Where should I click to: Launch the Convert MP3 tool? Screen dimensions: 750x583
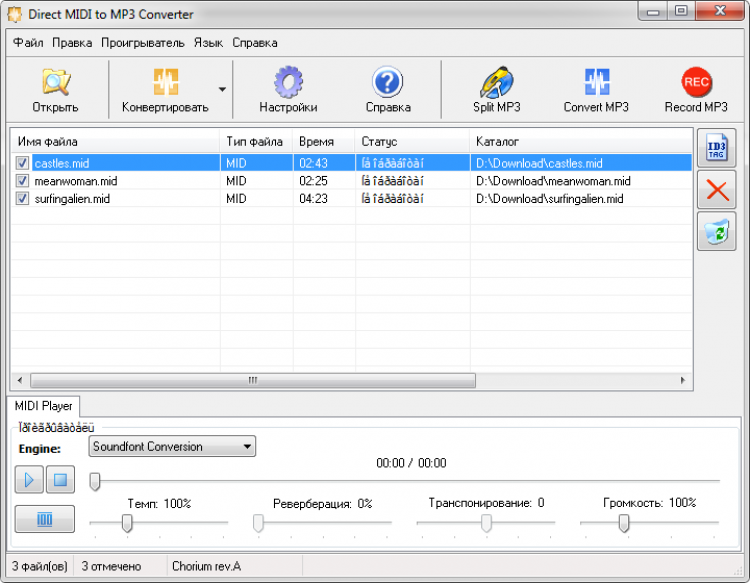(596, 89)
